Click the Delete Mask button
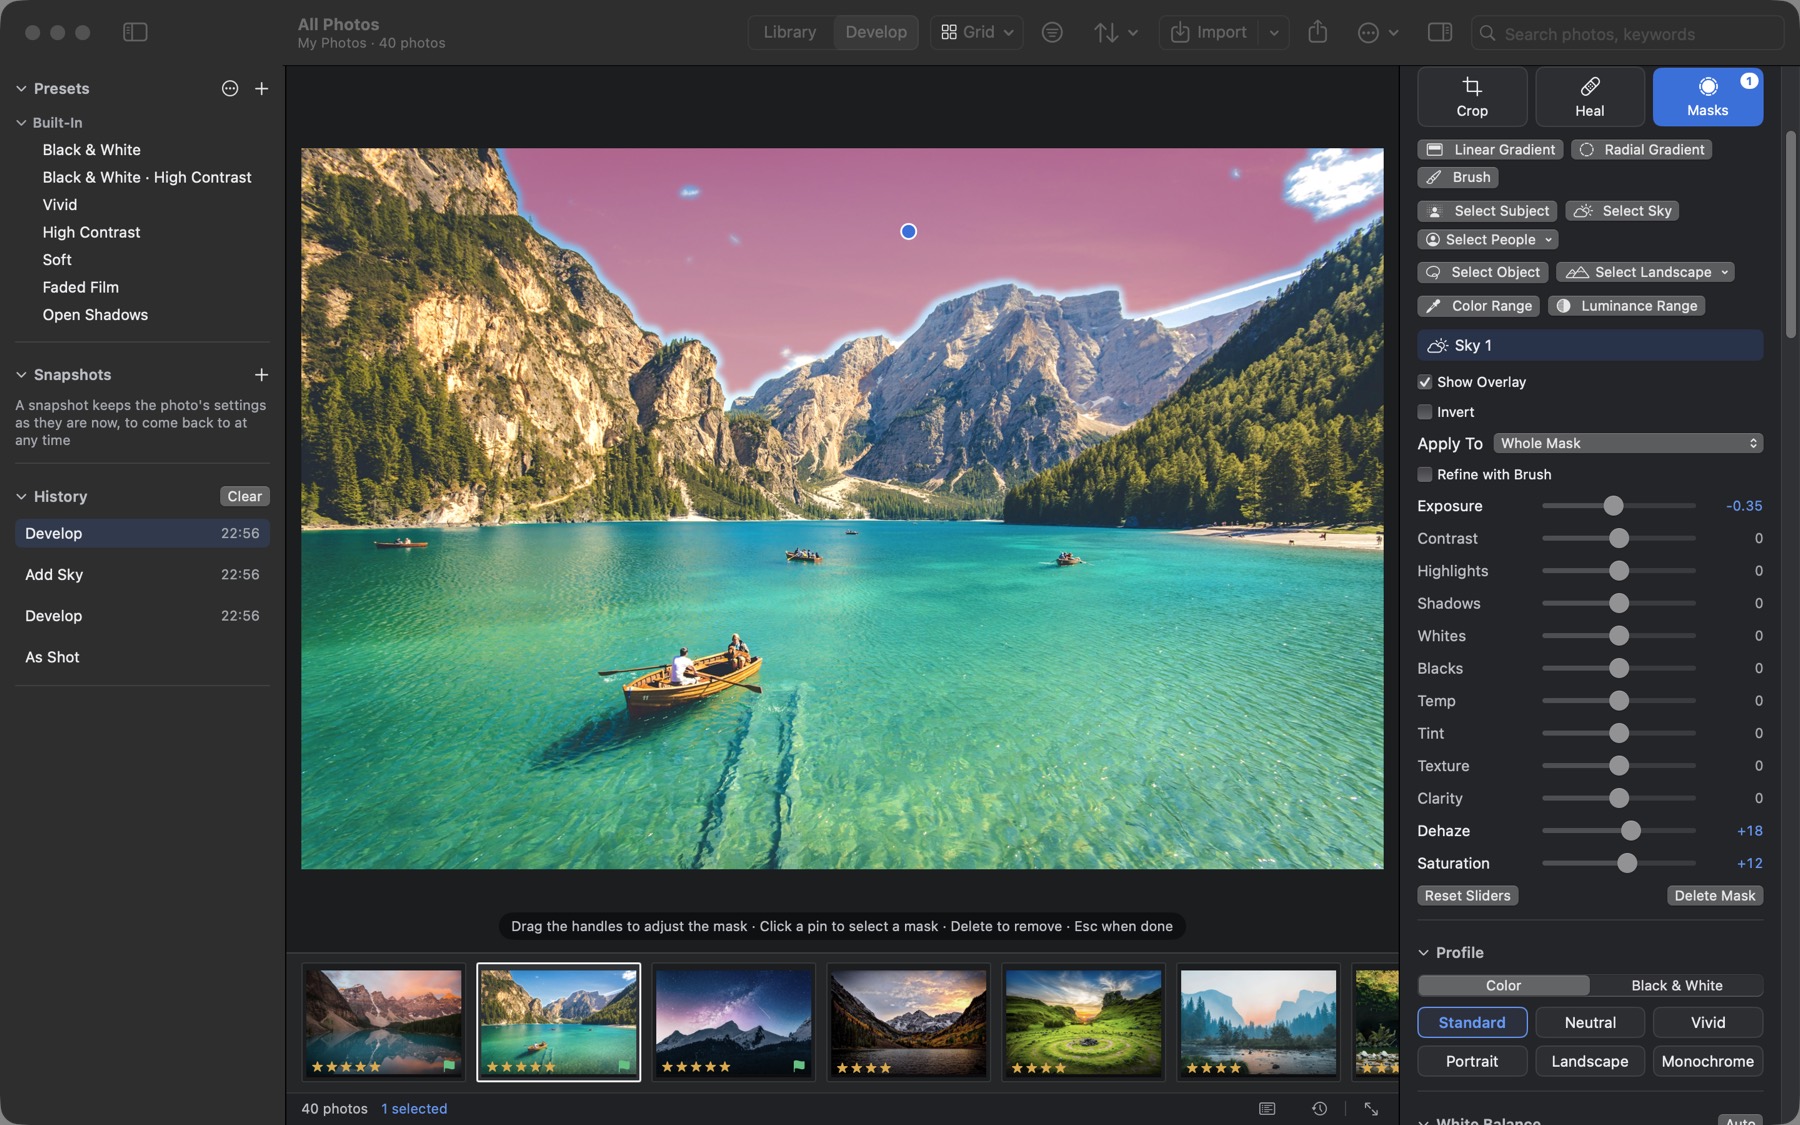Viewport: 1800px width, 1125px height. [x=1714, y=895]
